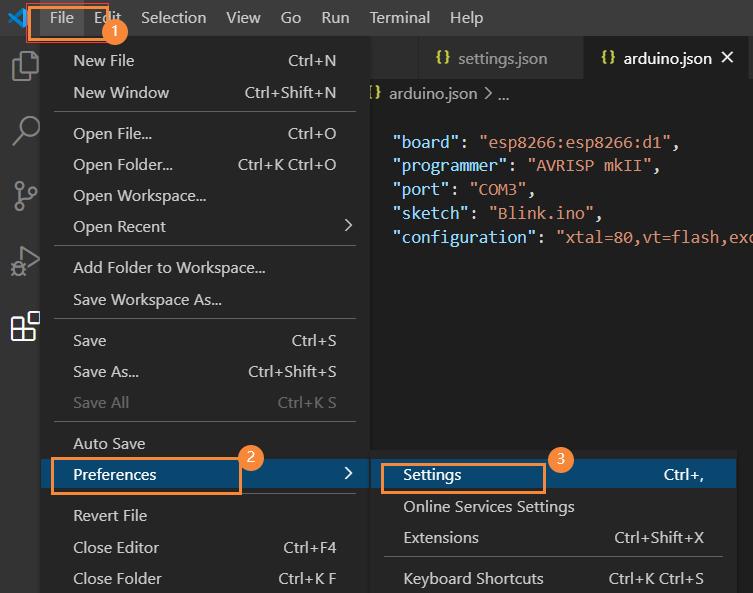
Task: Open Keyboard Shortcuts from submenu
Action: [x=553, y=579]
